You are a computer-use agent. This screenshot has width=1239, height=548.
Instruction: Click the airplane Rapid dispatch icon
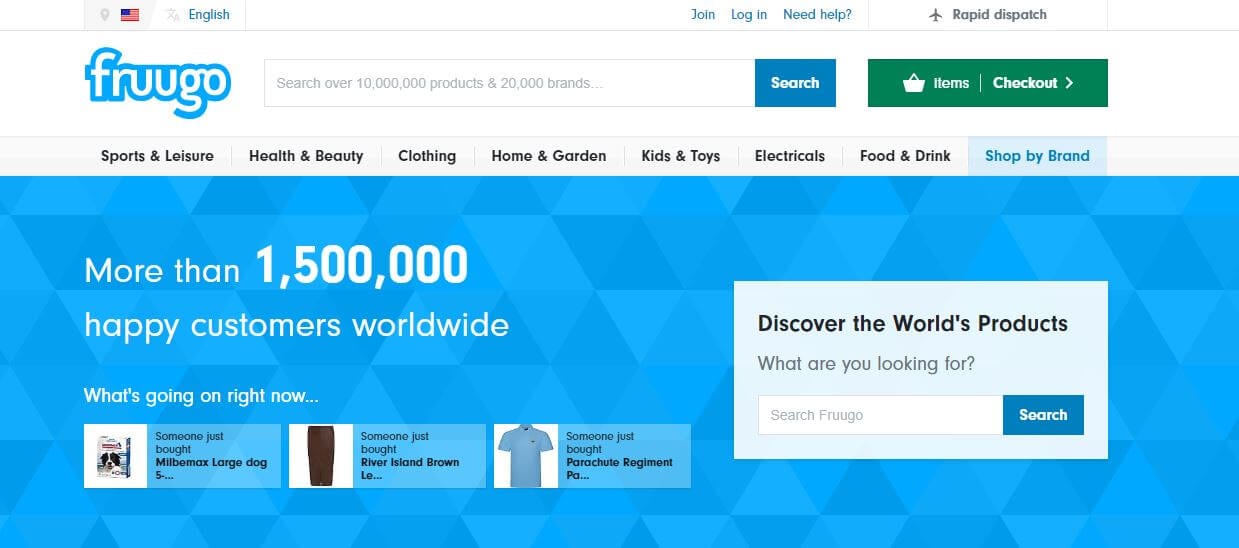click(936, 15)
